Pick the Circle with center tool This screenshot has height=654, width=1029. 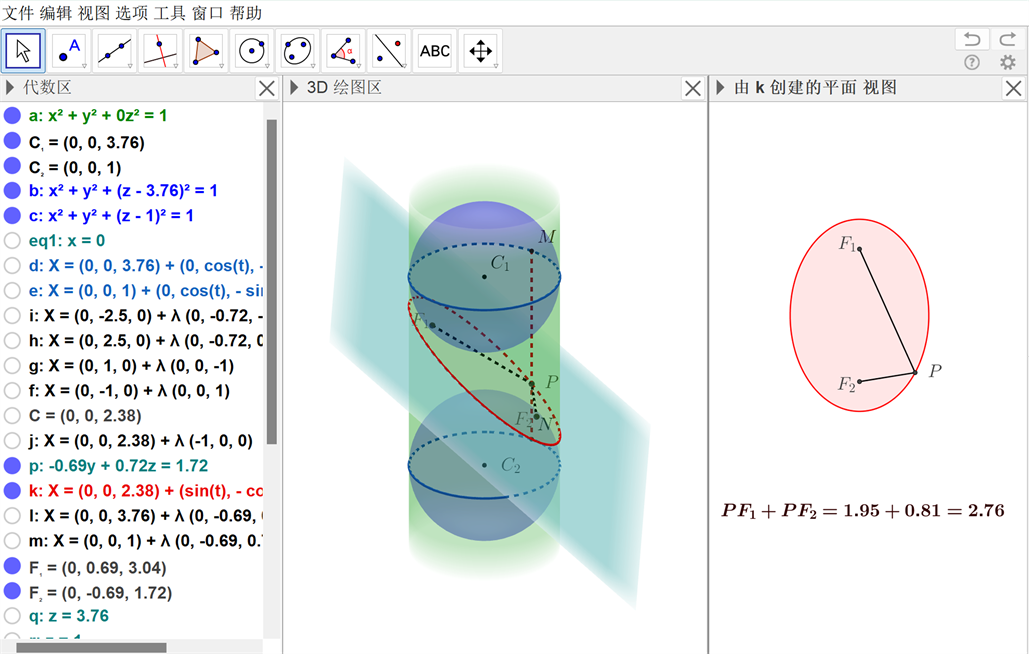click(x=252, y=51)
